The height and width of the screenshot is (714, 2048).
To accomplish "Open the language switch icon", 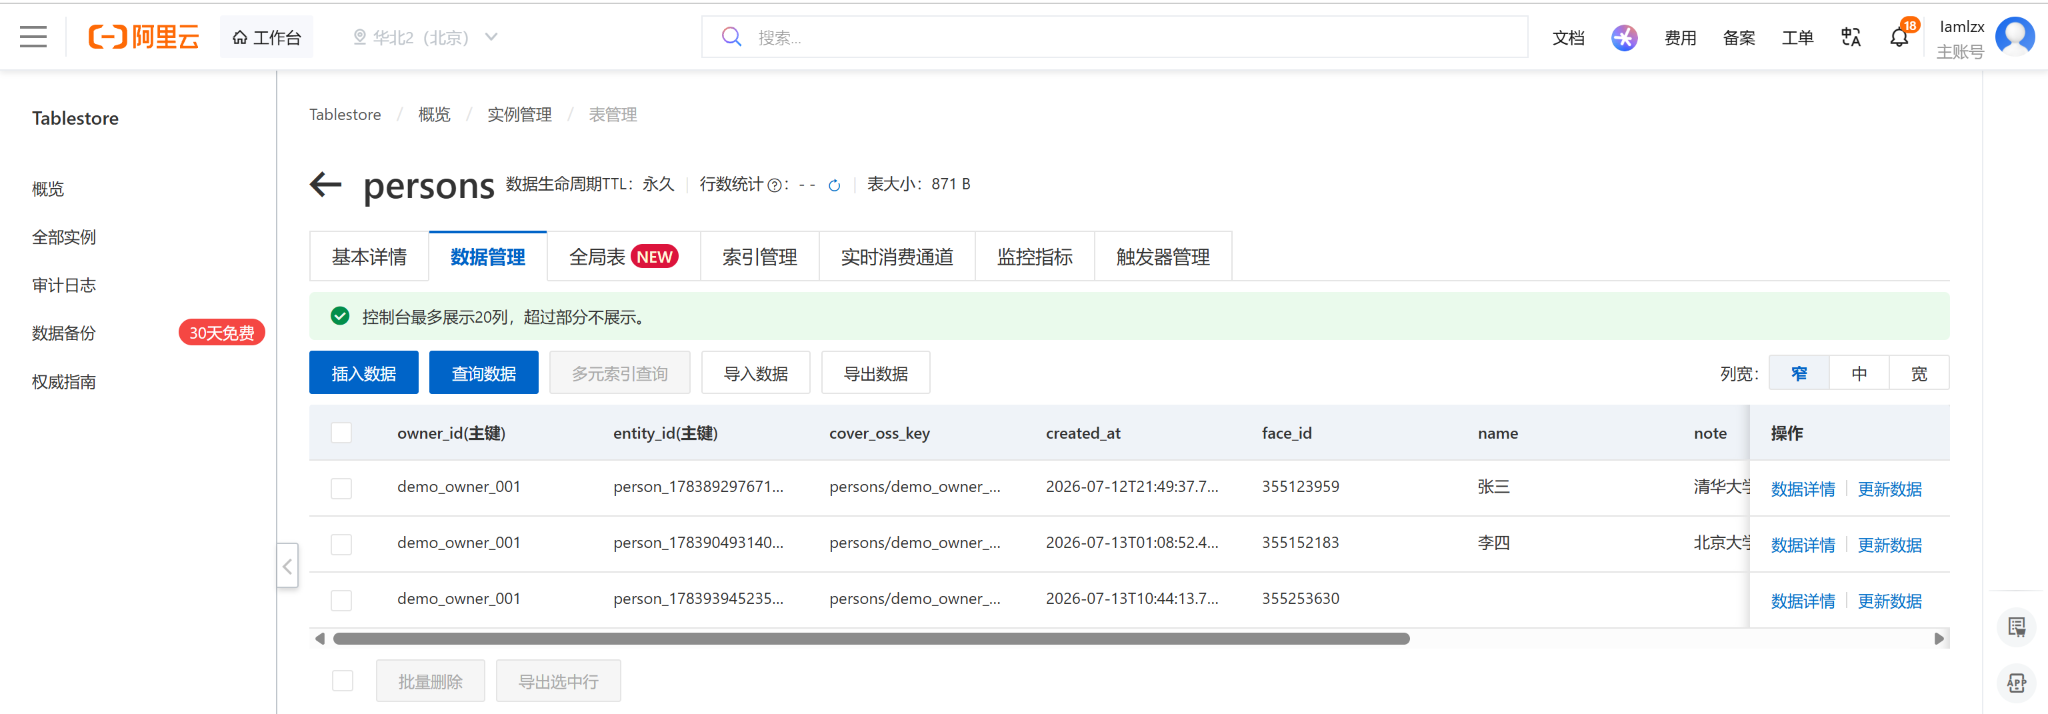I will [x=1851, y=37].
